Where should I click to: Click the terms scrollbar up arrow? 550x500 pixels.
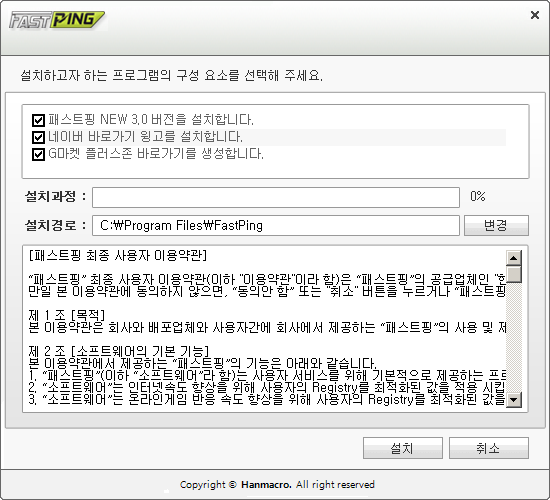tap(514, 258)
